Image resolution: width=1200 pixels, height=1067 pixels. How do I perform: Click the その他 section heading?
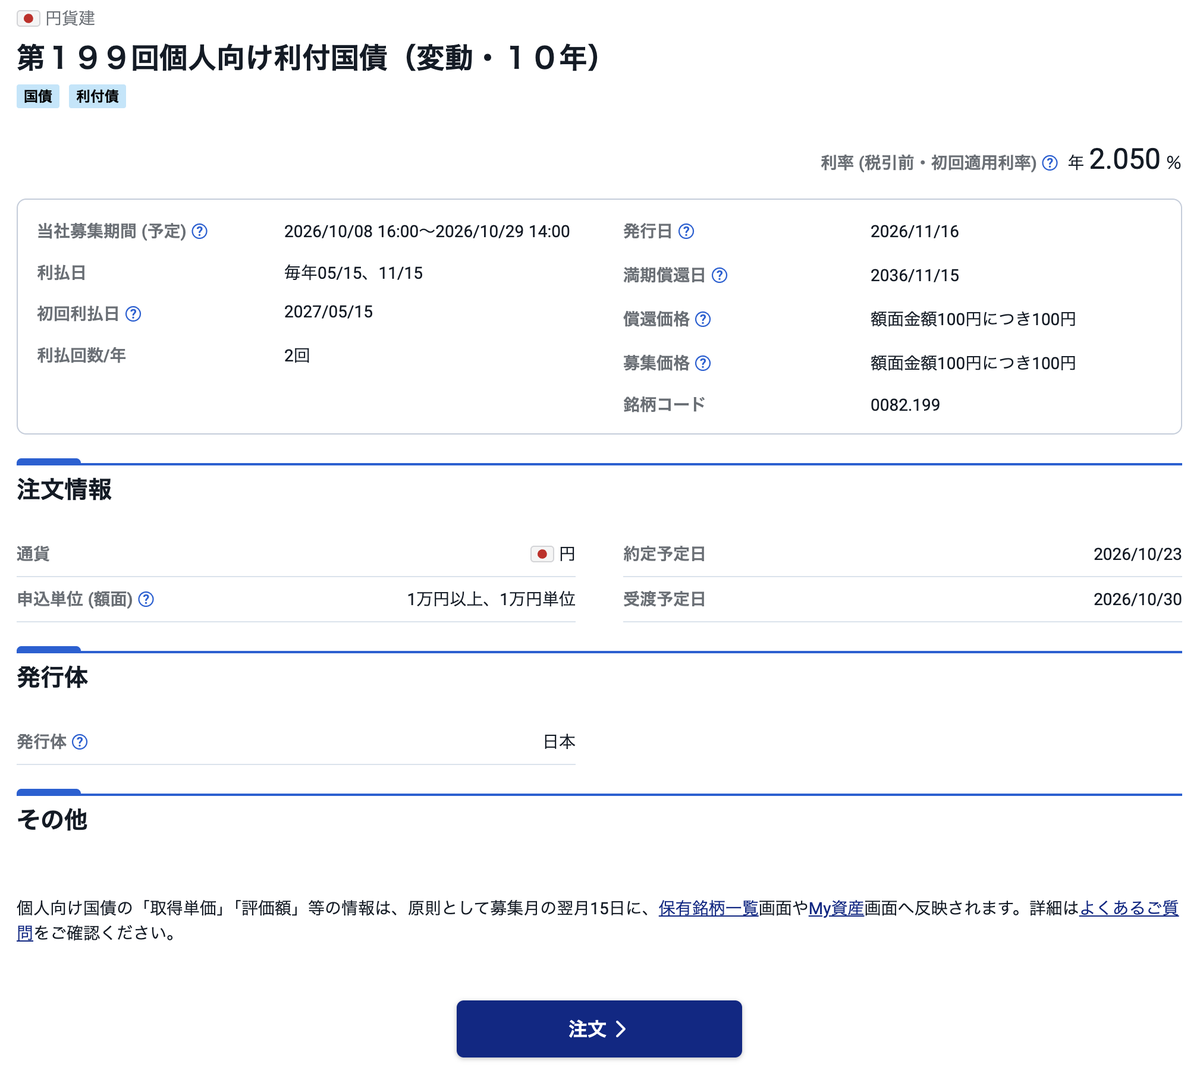(52, 819)
